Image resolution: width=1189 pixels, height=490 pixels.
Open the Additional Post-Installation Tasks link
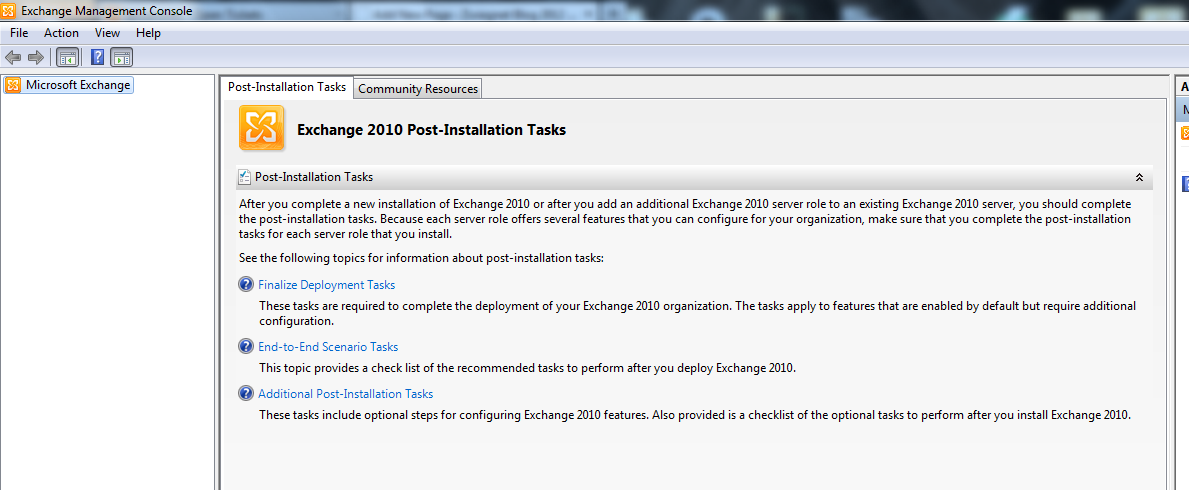346,394
